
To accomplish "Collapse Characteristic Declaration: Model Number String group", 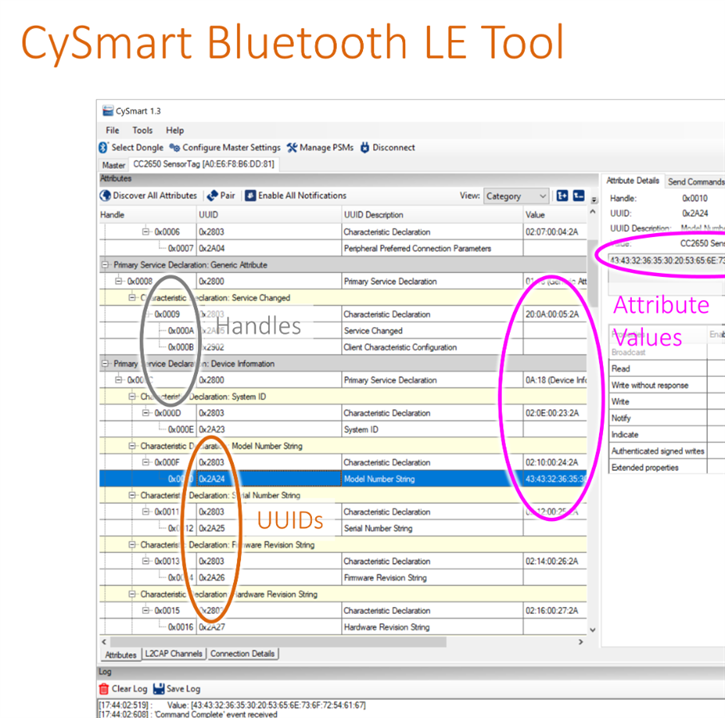I will pos(132,446).
